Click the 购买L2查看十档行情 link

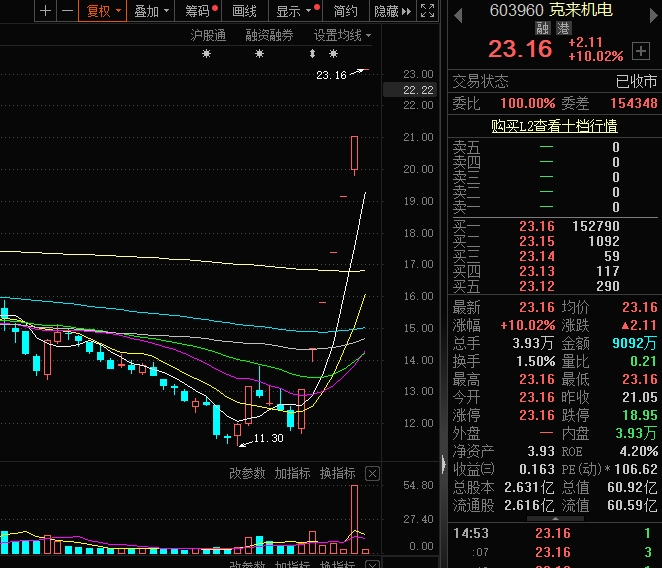point(554,126)
